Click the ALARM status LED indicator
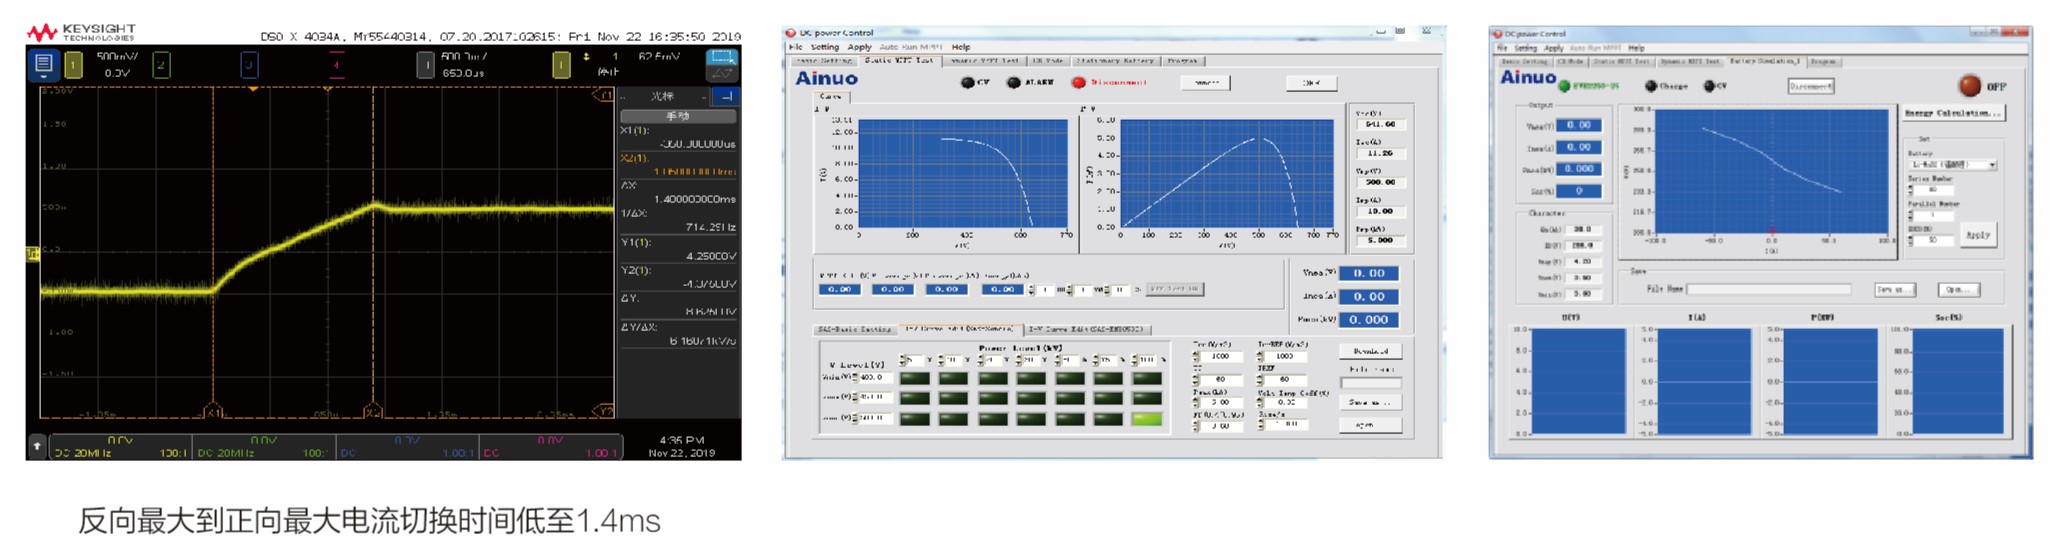 (1013, 83)
